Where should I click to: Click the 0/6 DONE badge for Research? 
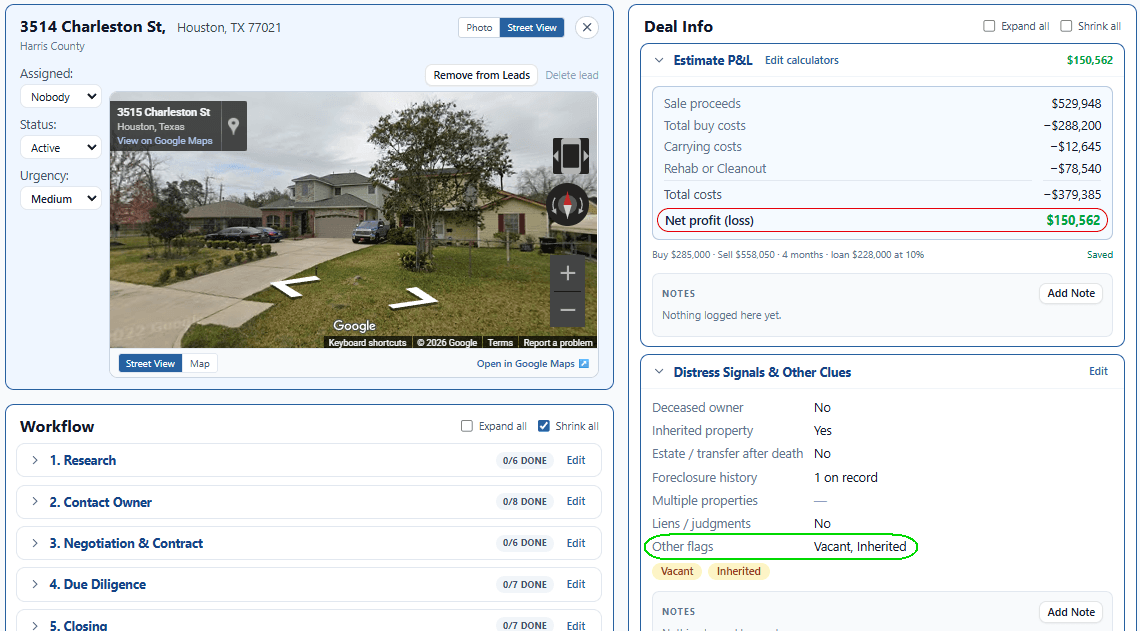pyautogui.click(x=525, y=460)
